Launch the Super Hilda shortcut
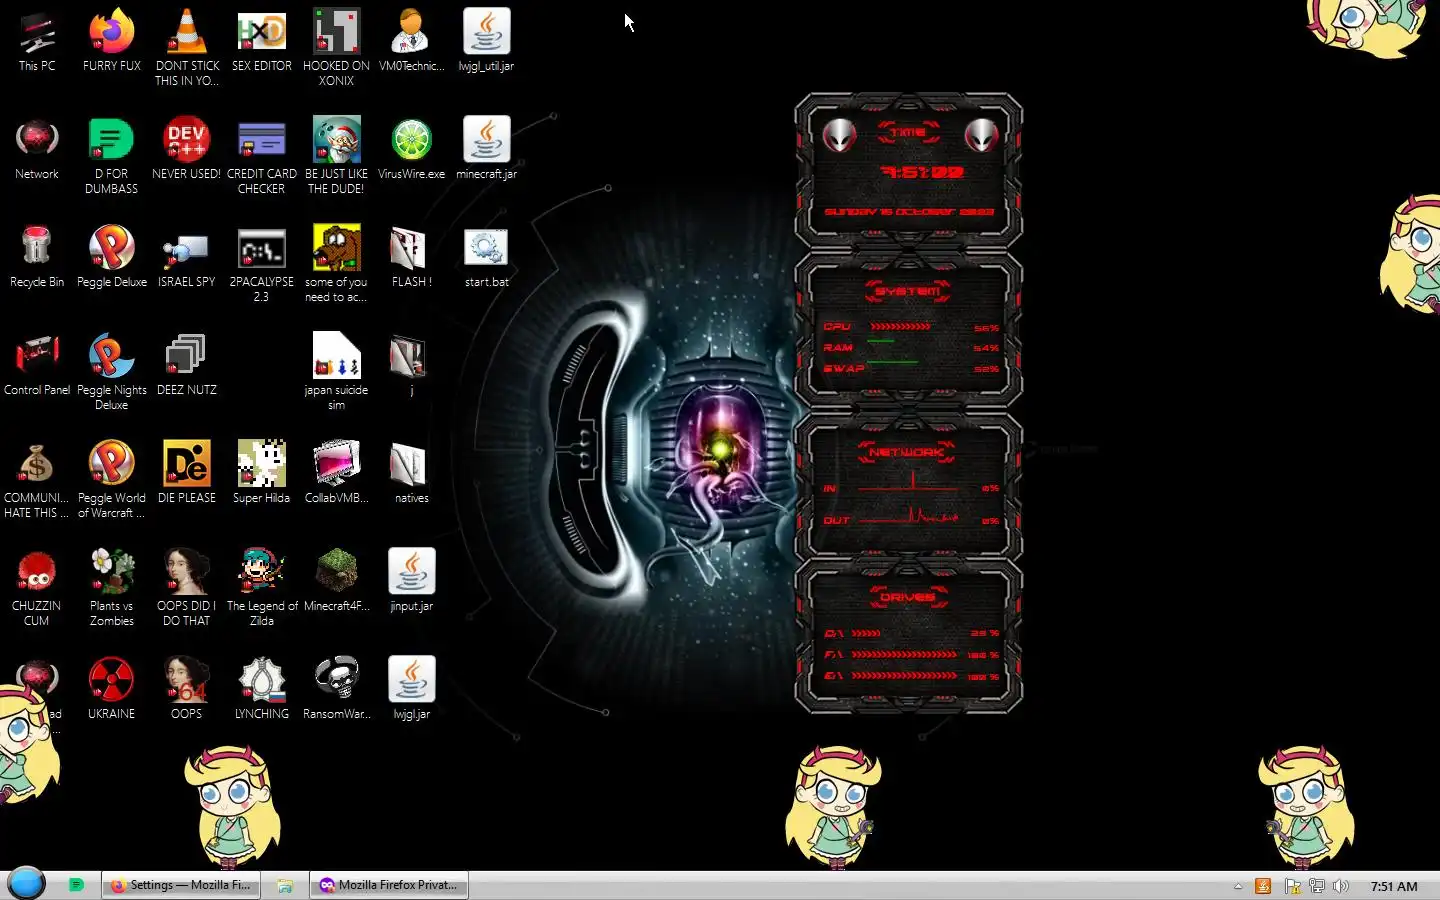This screenshot has width=1440, height=900. [x=262, y=472]
